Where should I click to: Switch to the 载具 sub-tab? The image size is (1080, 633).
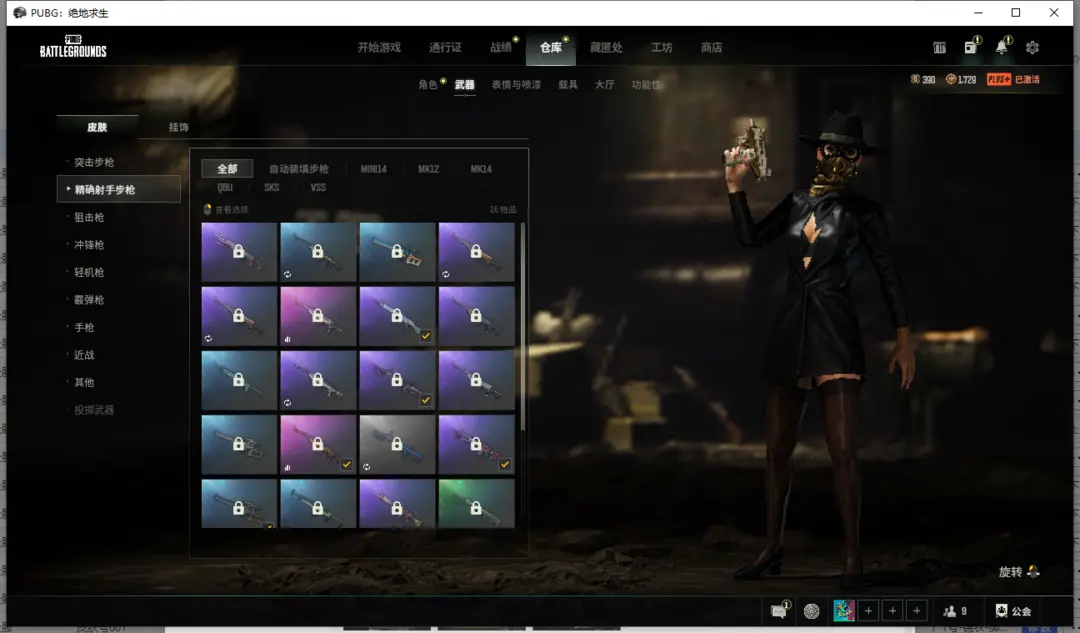[x=568, y=85]
